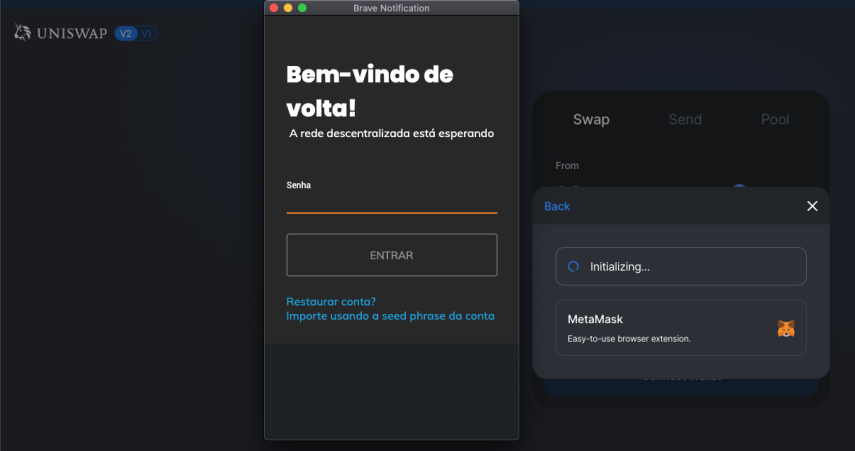Open the Pool tab
The image size is (855, 451).
point(775,119)
